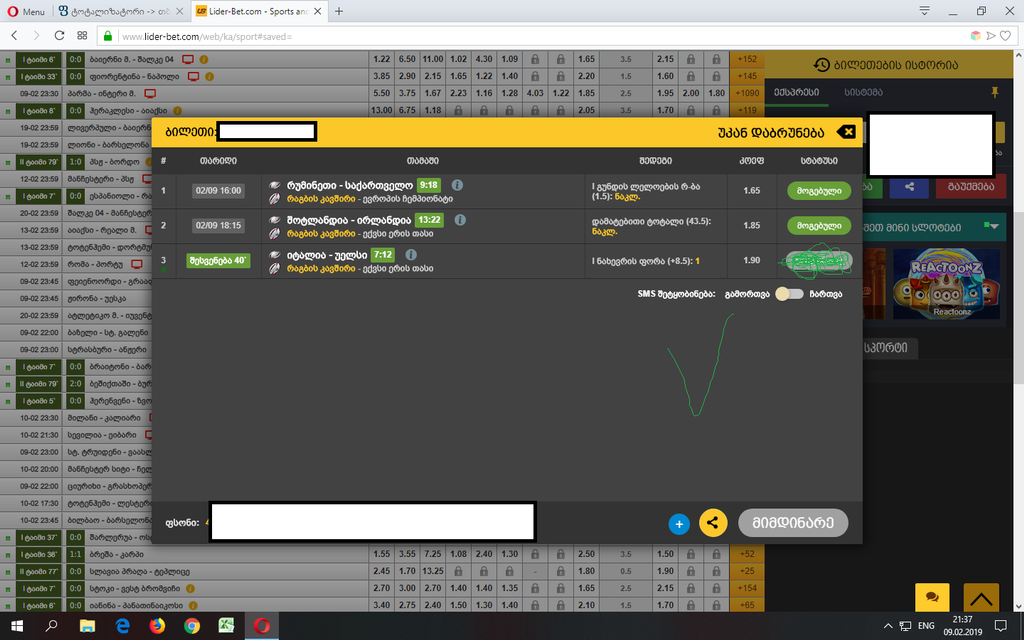Open the tab menu icon at the top right
The width and height of the screenshot is (1024, 640).
click(x=924, y=11)
